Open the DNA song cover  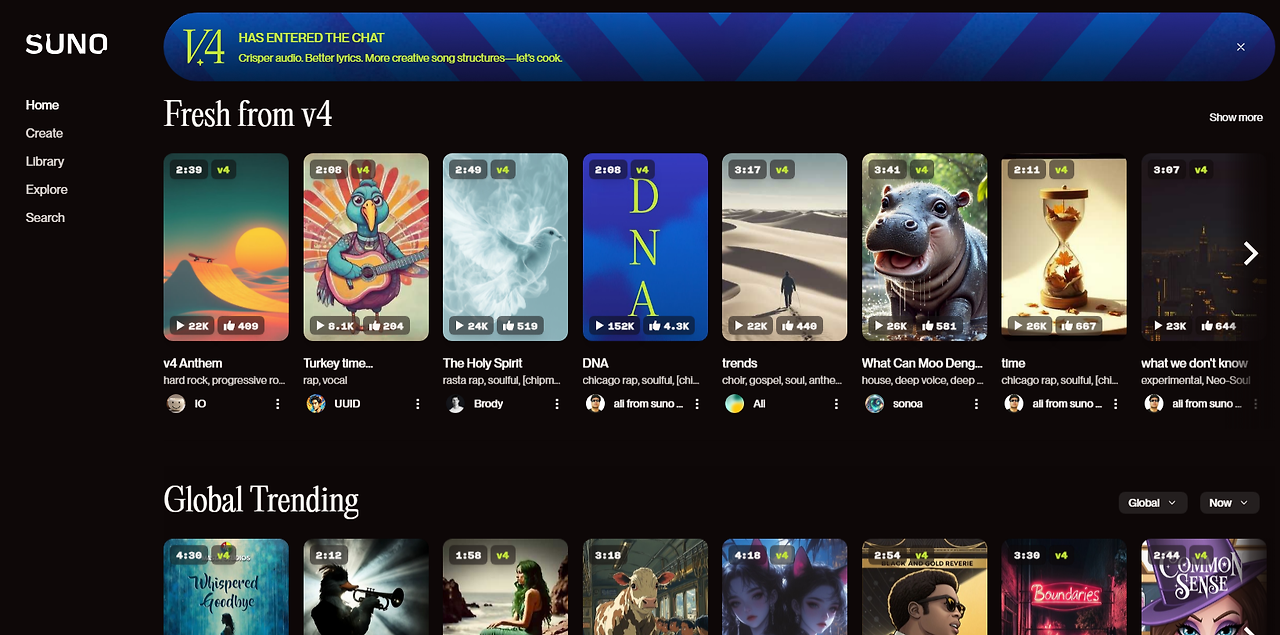pyautogui.click(x=645, y=247)
